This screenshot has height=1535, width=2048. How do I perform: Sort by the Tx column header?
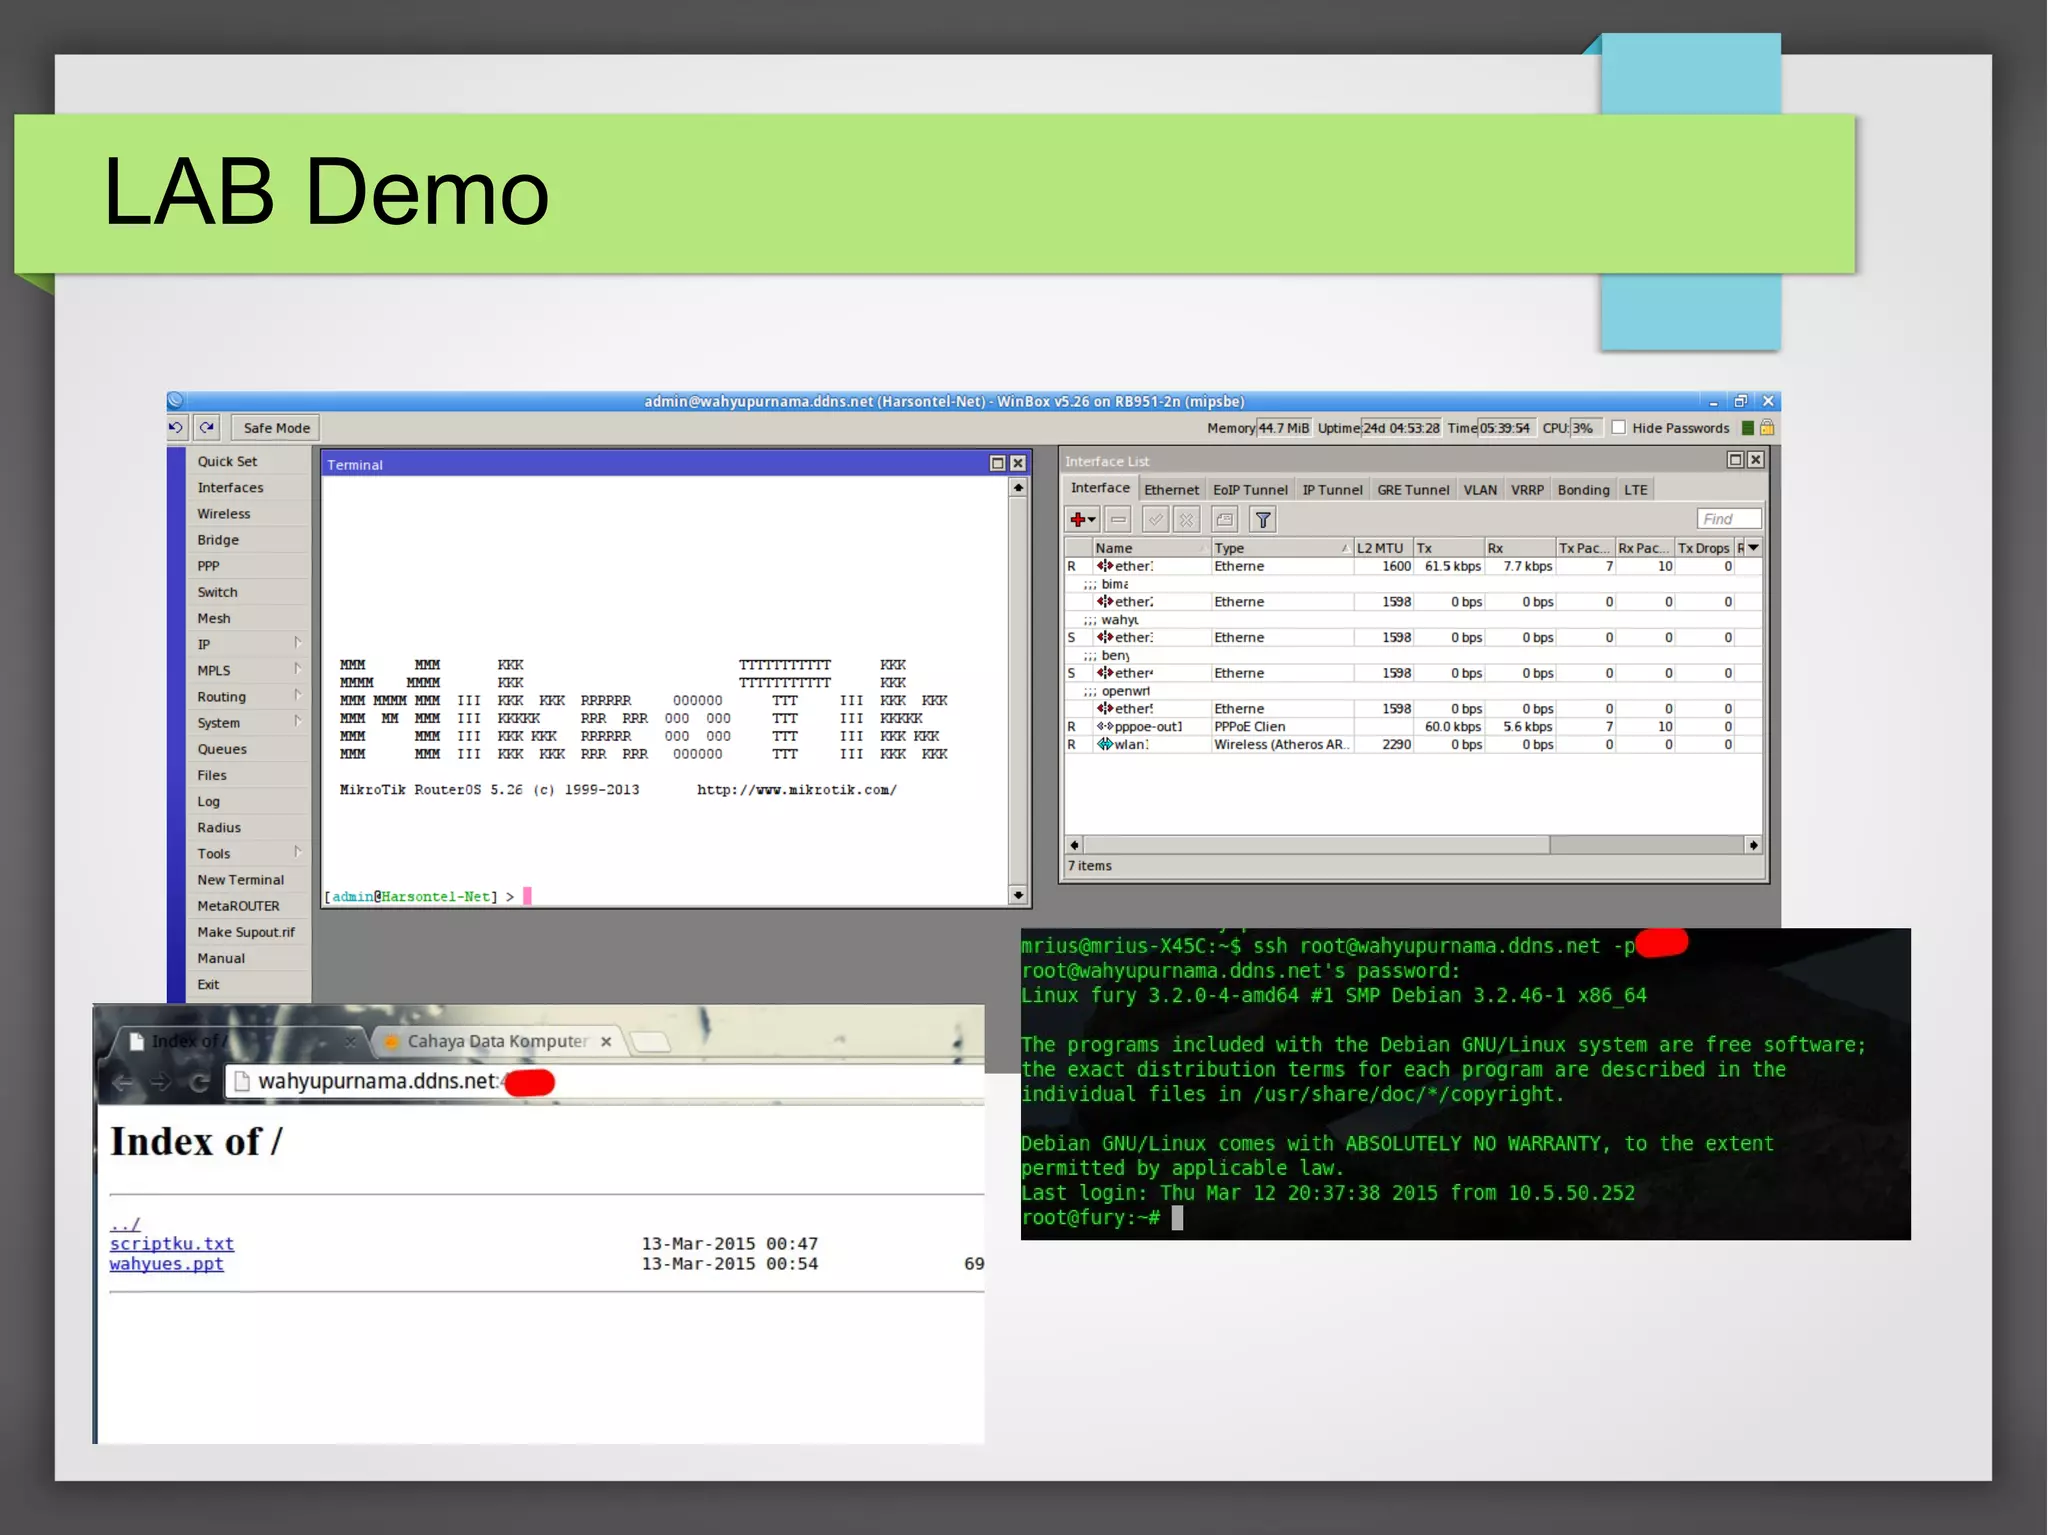(x=1448, y=548)
